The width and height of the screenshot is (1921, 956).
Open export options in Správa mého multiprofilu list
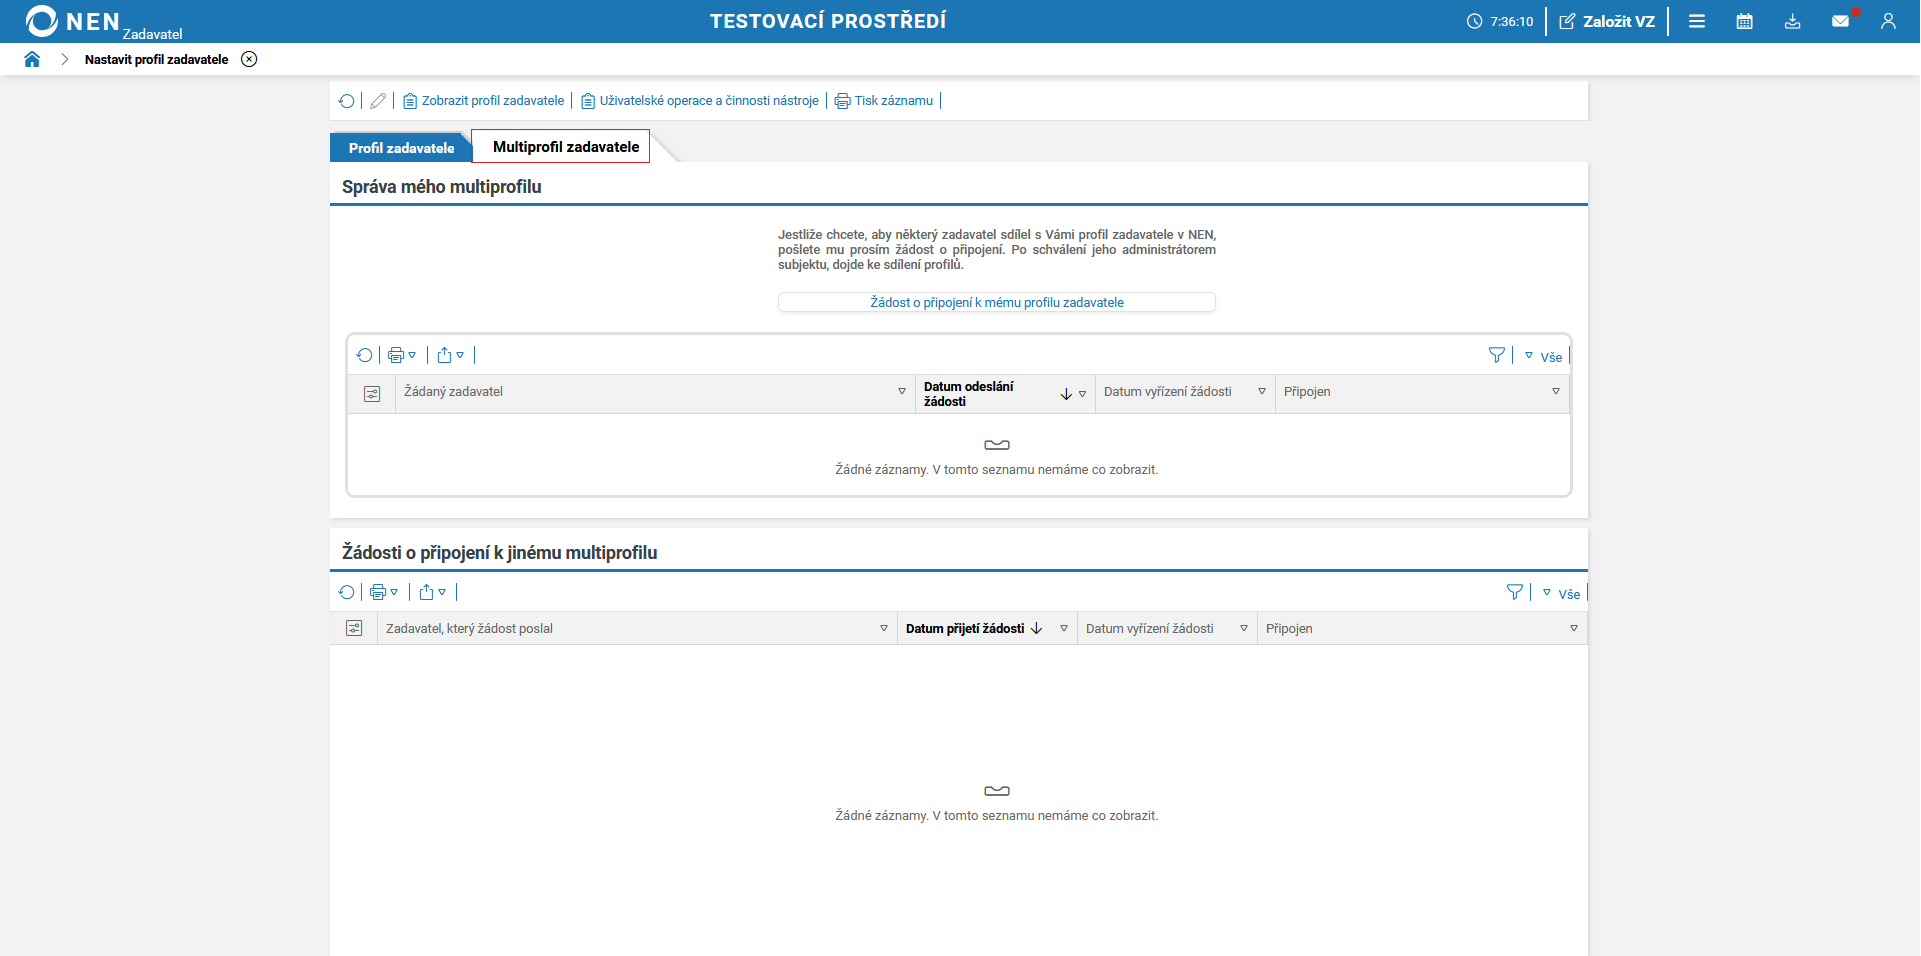pyautogui.click(x=451, y=355)
